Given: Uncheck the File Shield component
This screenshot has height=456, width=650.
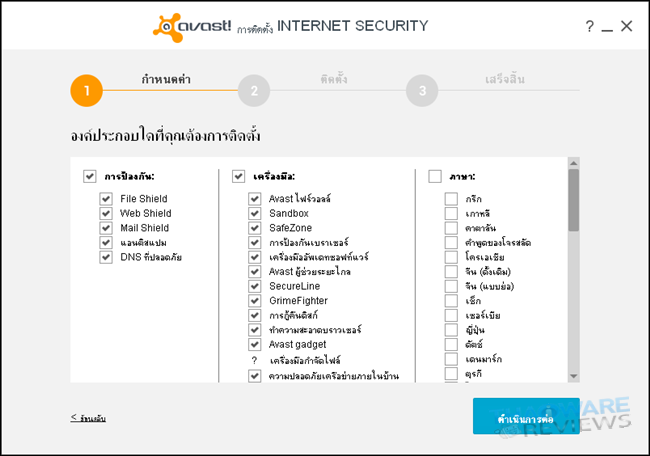Looking at the screenshot, I should click(106, 199).
